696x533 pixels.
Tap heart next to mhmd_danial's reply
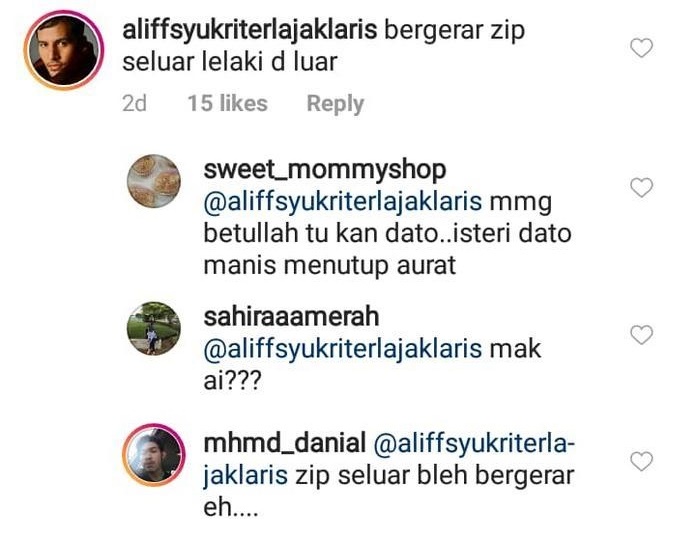[641, 461]
